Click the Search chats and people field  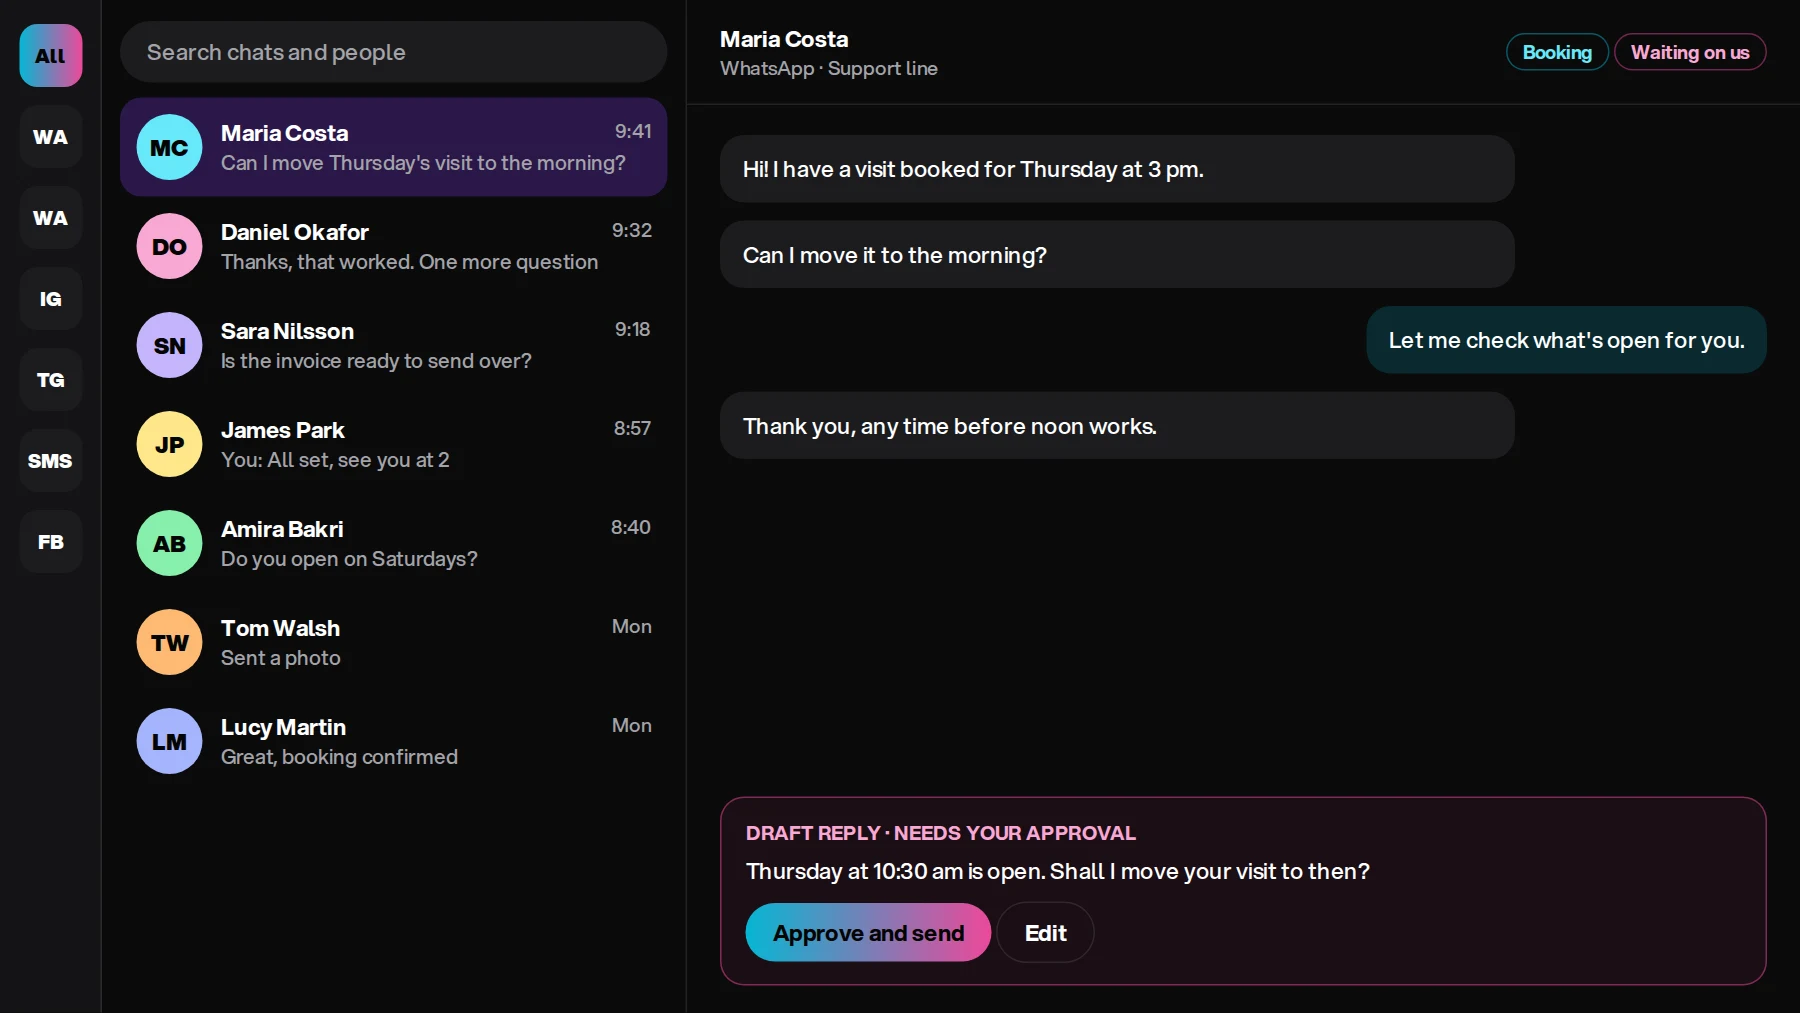[x=393, y=52]
